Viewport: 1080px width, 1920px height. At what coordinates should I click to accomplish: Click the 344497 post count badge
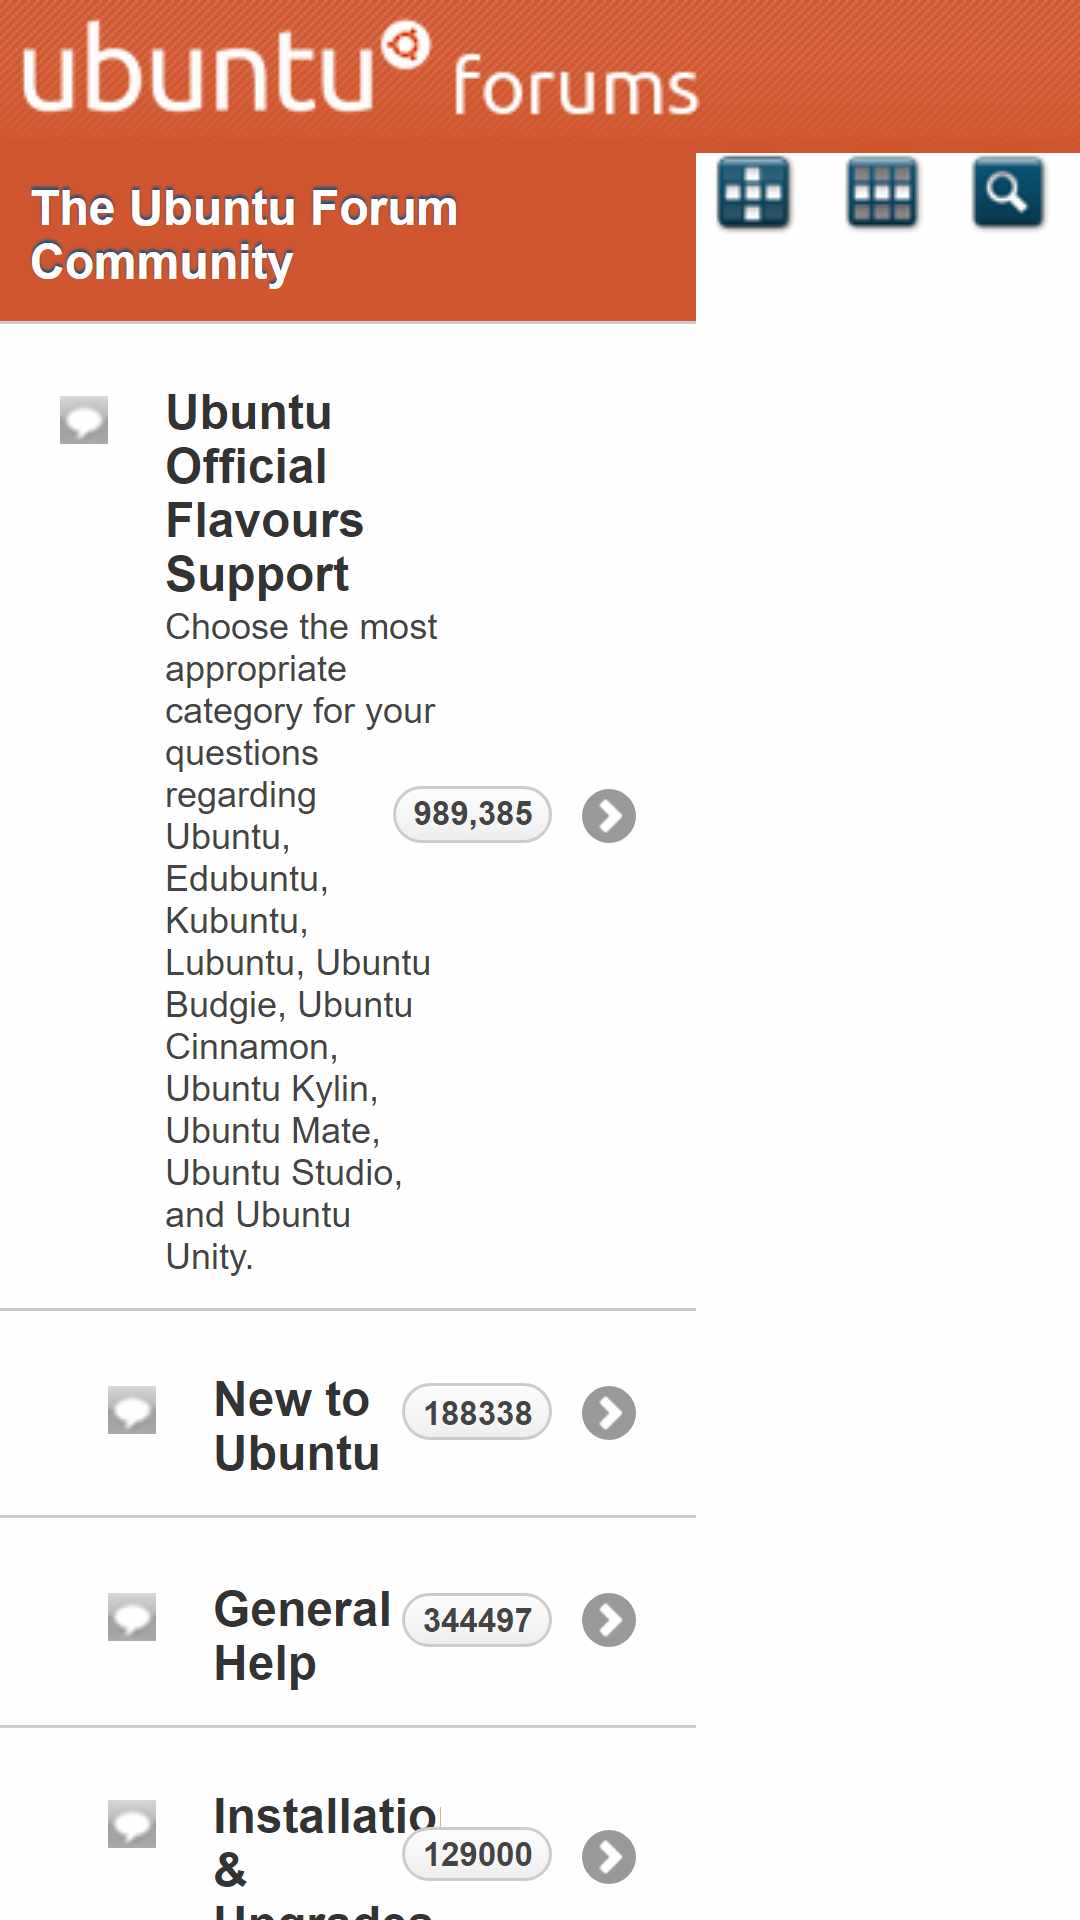[477, 1619]
